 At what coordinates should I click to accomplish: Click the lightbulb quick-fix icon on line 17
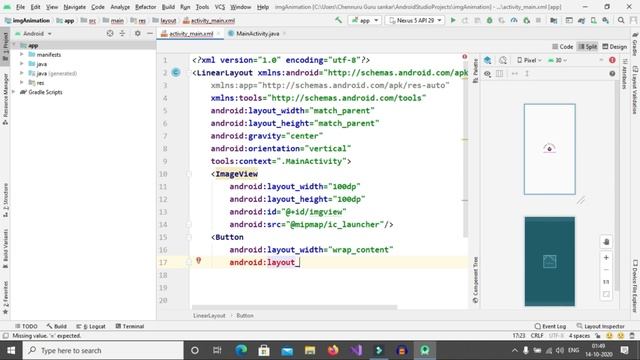tap(198, 260)
